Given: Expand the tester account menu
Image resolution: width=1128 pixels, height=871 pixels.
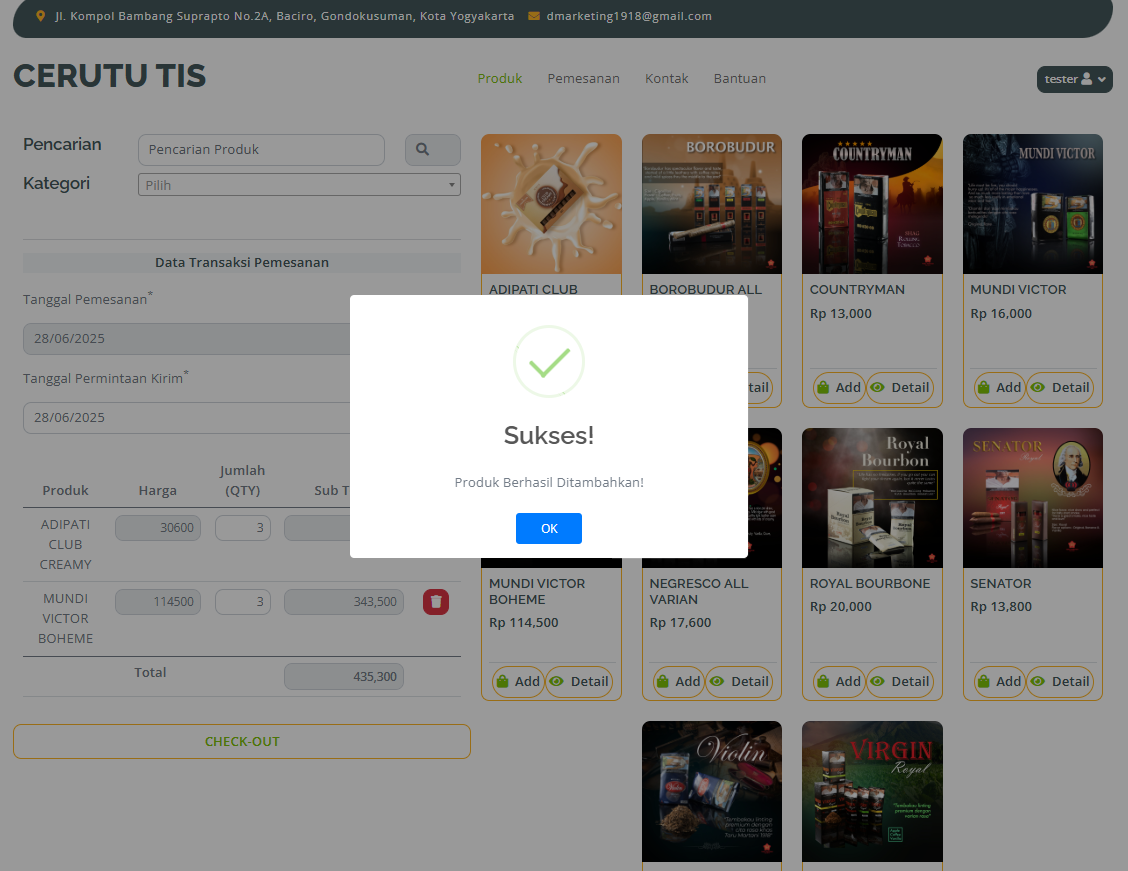Looking at the screenshot, I should [x=1074, y=79].
